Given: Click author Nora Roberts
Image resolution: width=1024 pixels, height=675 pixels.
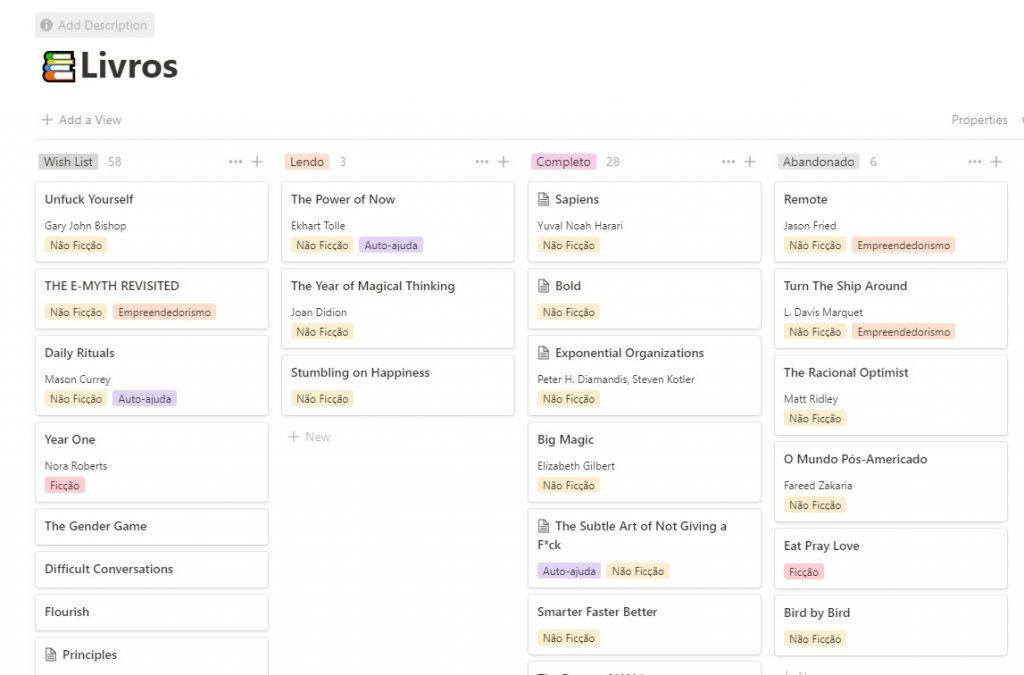Looking at the screenshot, I should 76,466.
